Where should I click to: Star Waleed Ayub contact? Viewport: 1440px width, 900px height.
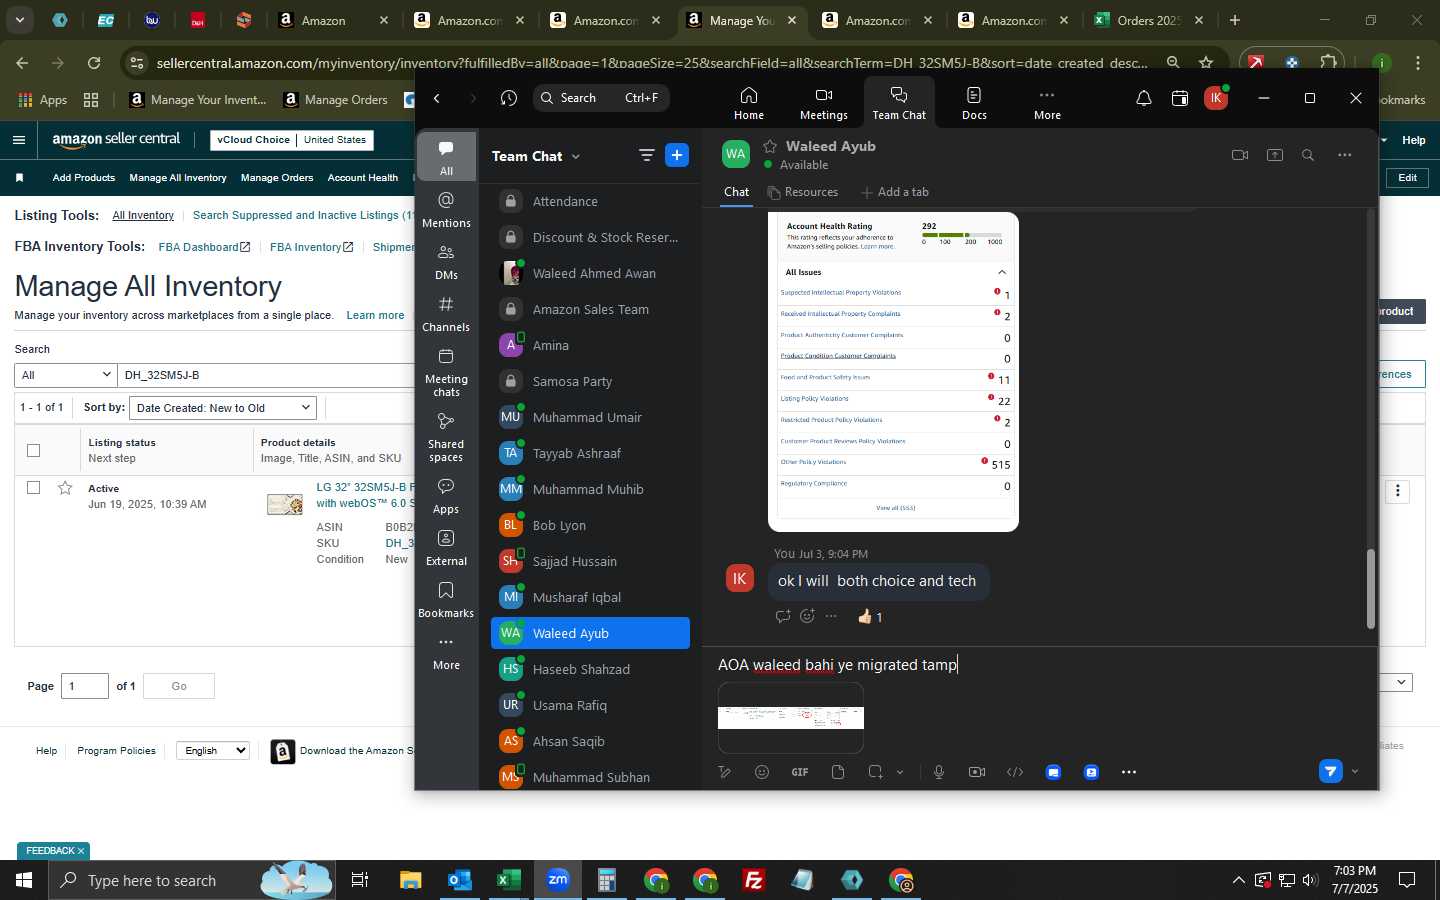tap(770, 146)
